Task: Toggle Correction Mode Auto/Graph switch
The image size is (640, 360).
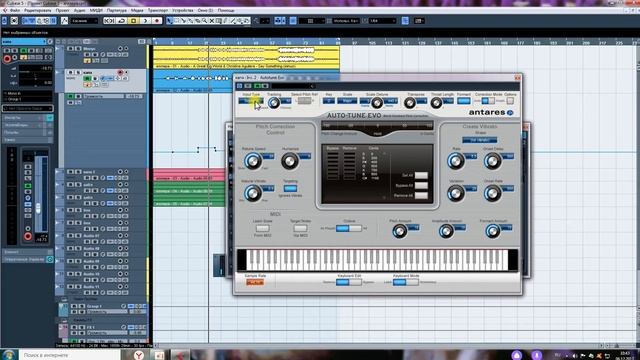Action: coord(488,101)
